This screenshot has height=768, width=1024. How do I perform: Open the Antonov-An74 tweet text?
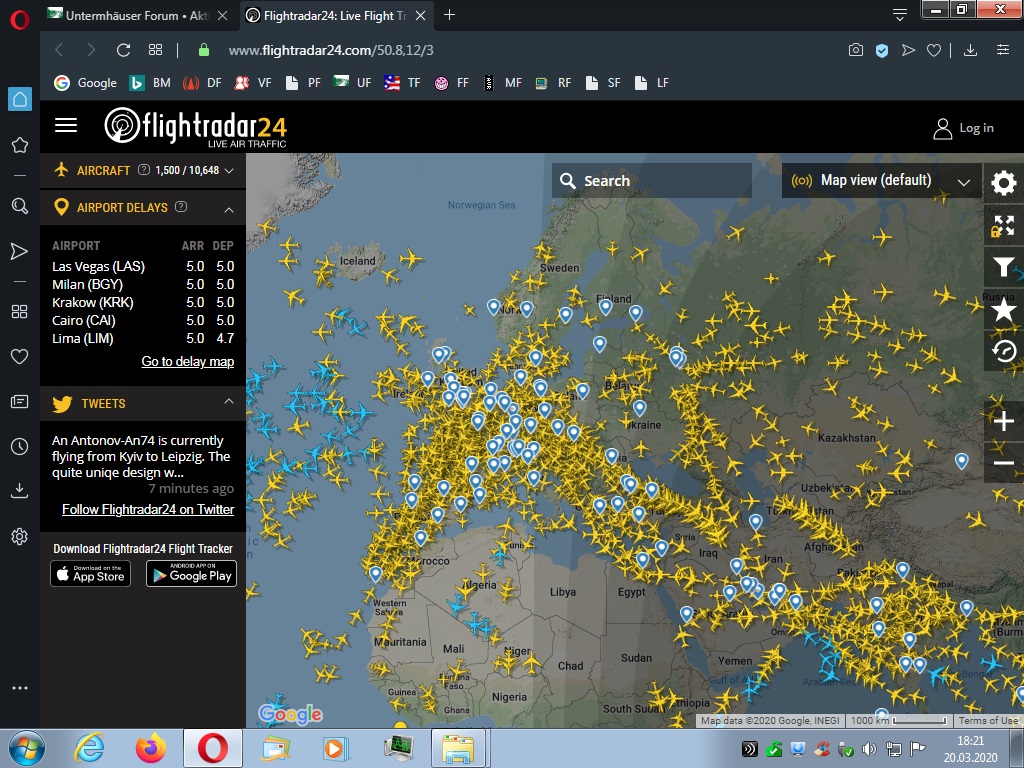[x=140, y=456]
